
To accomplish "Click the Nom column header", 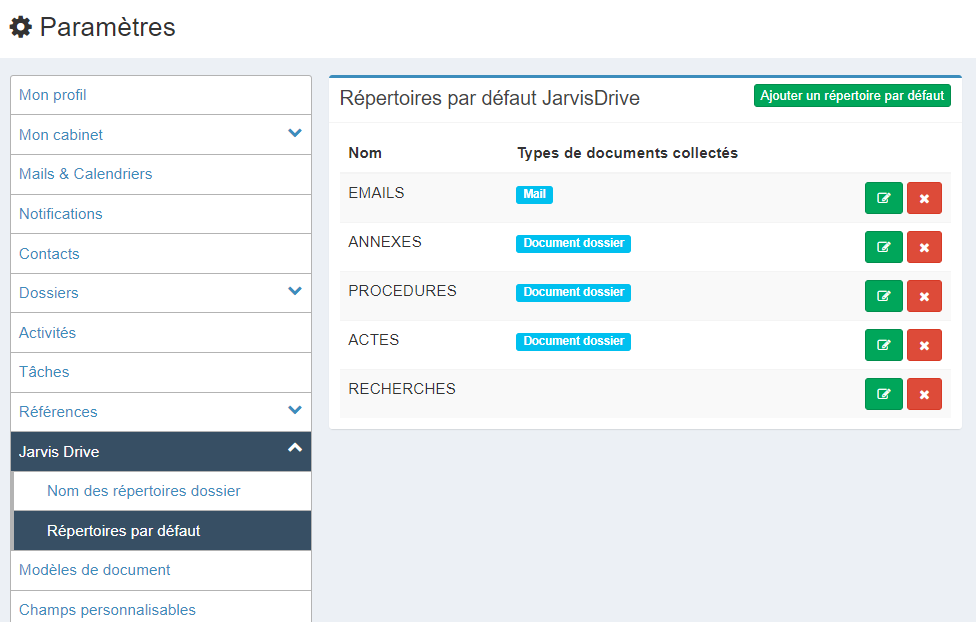I will [365, 153].
